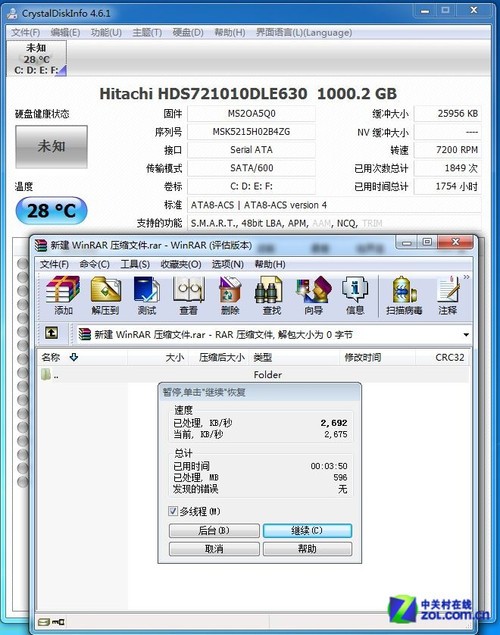Sort by Packed size (压缩后大小) column header
Viewport: 500px width, 635px height.
pos(219,357)
